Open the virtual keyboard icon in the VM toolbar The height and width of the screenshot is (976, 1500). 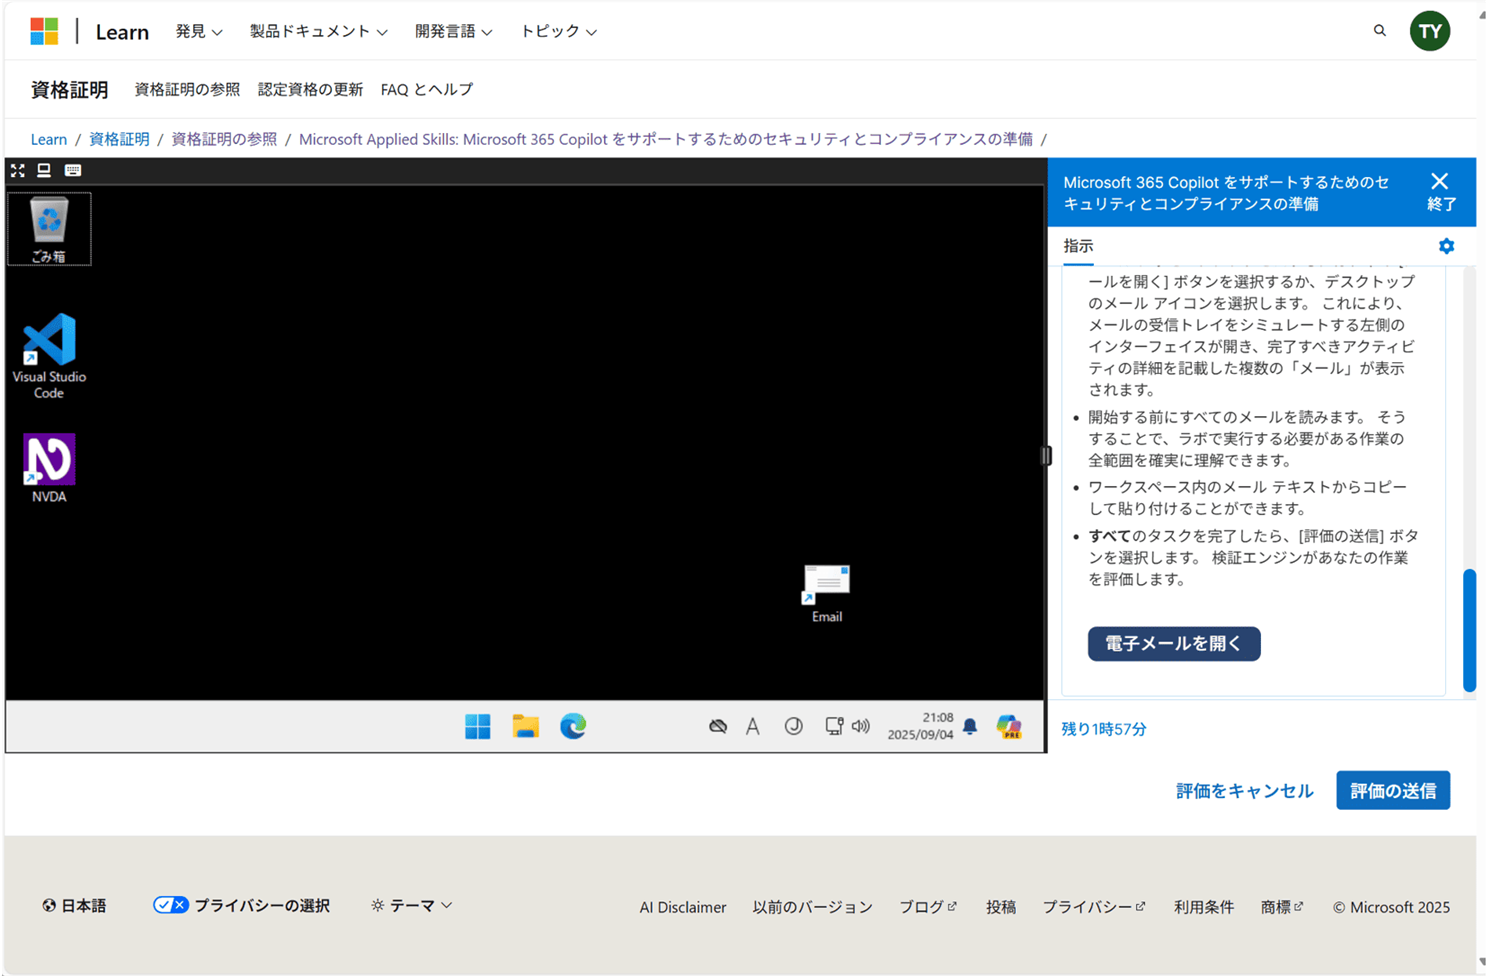pos(73,170)
